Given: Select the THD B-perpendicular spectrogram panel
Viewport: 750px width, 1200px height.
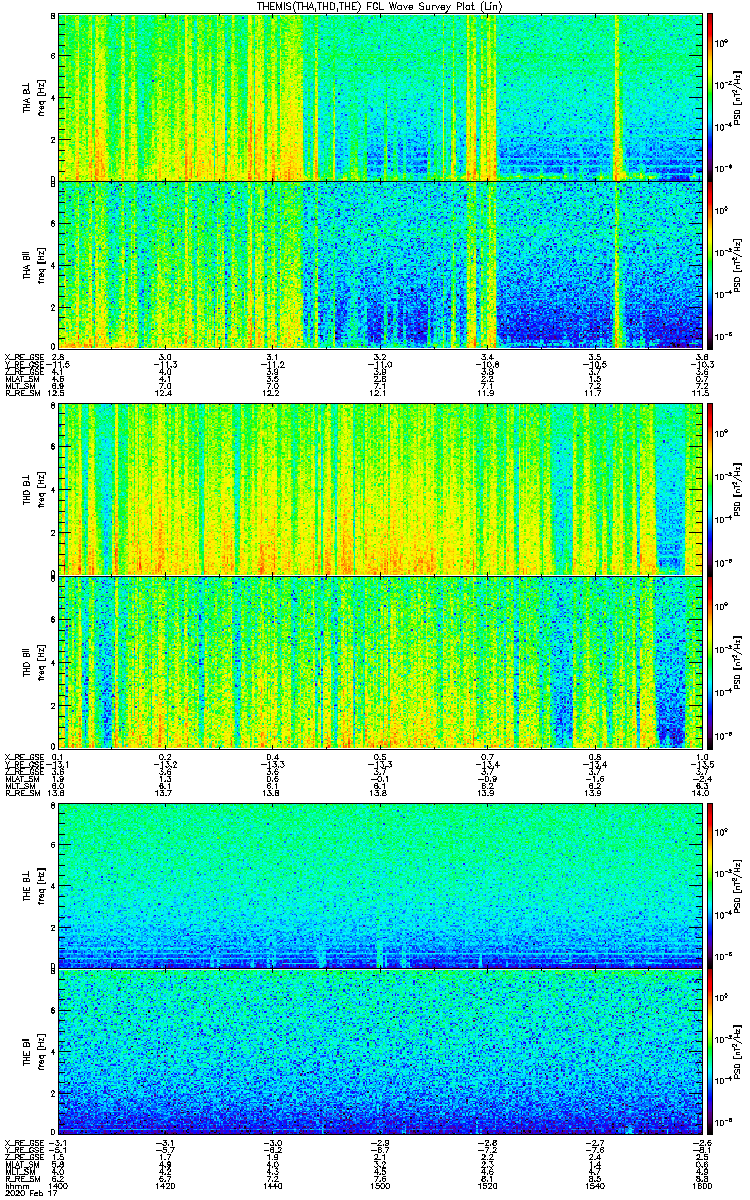Looking at the screenshot, I should 380,488.
